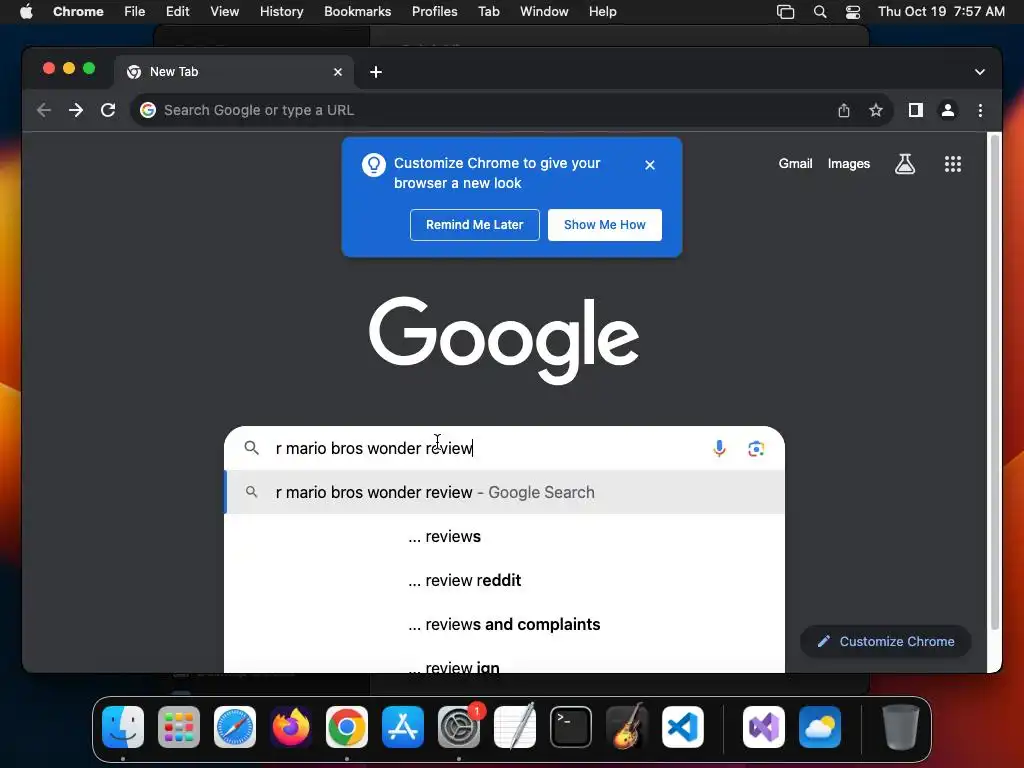
Task: Open the Window menu
Action: point(544,12)
